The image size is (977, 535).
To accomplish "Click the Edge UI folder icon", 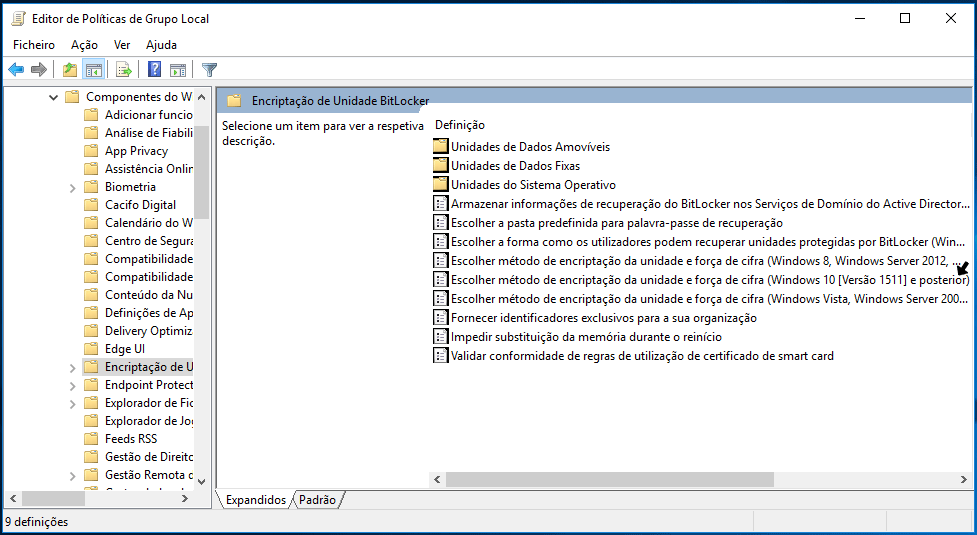I will click(x=92, y=349).
